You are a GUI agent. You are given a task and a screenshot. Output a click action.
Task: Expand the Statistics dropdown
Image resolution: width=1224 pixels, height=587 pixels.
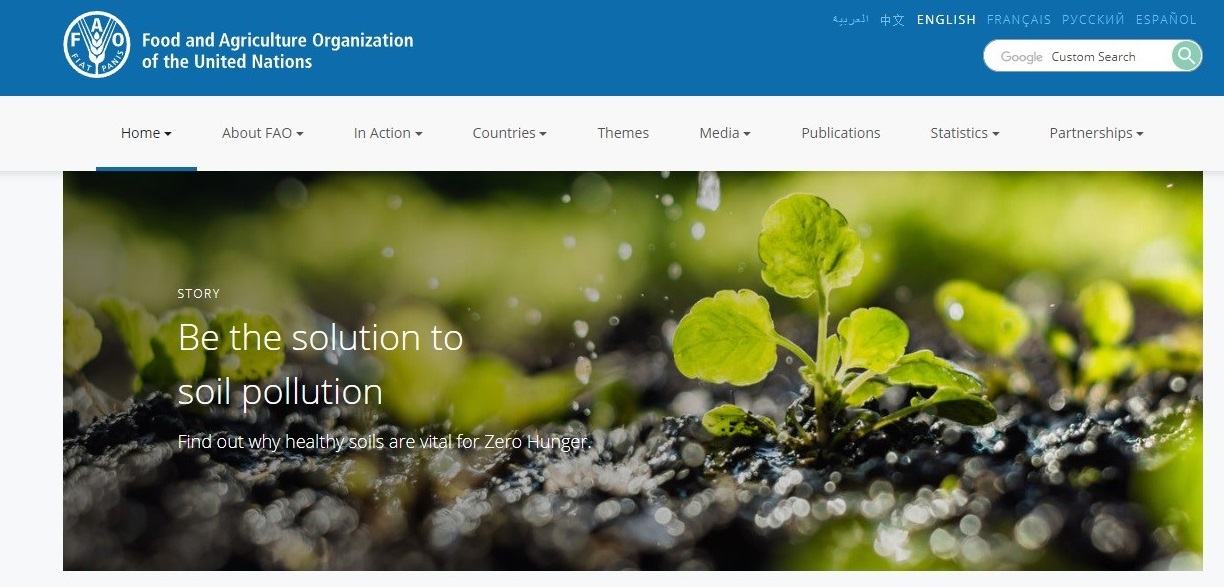tap(964, 133)
